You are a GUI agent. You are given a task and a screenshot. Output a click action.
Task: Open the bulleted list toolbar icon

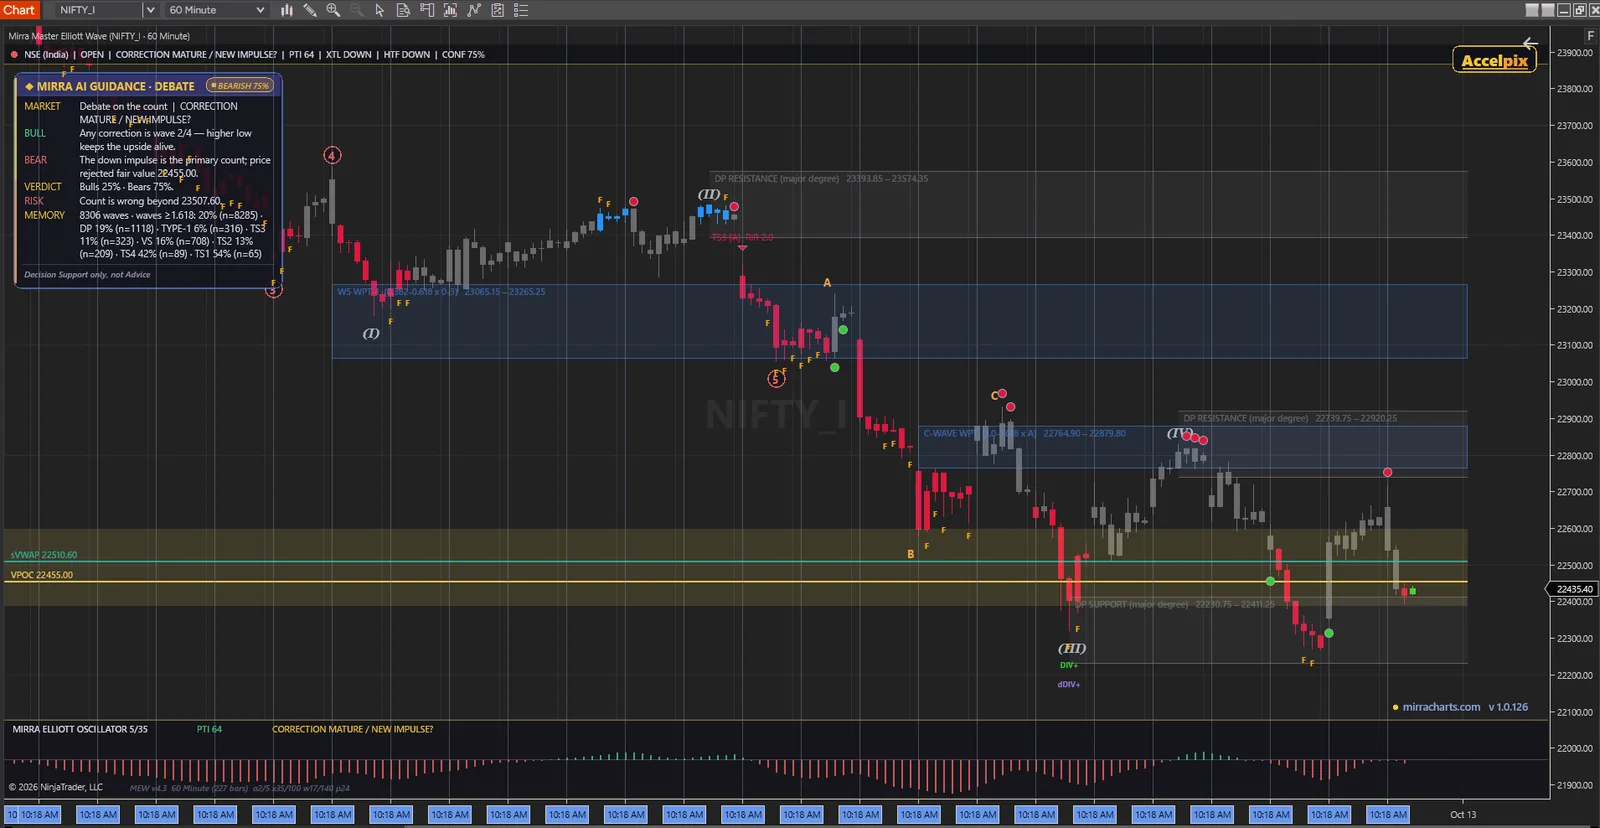[521, 10]
